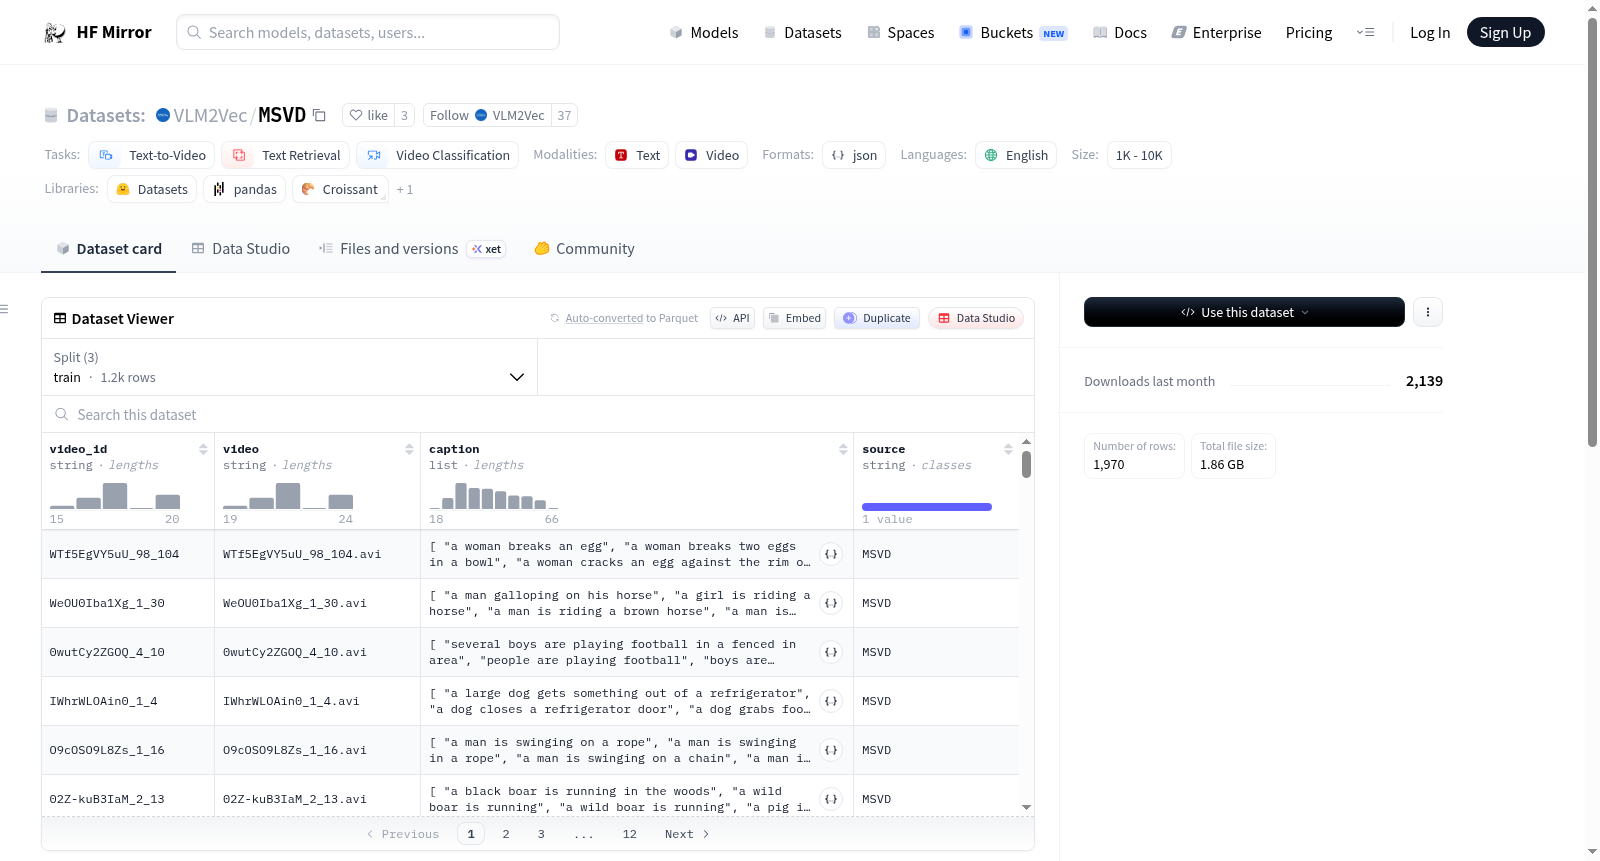Click the Log In link
The width and height of the screenshot is (1600, 861).
[1430, 32]
